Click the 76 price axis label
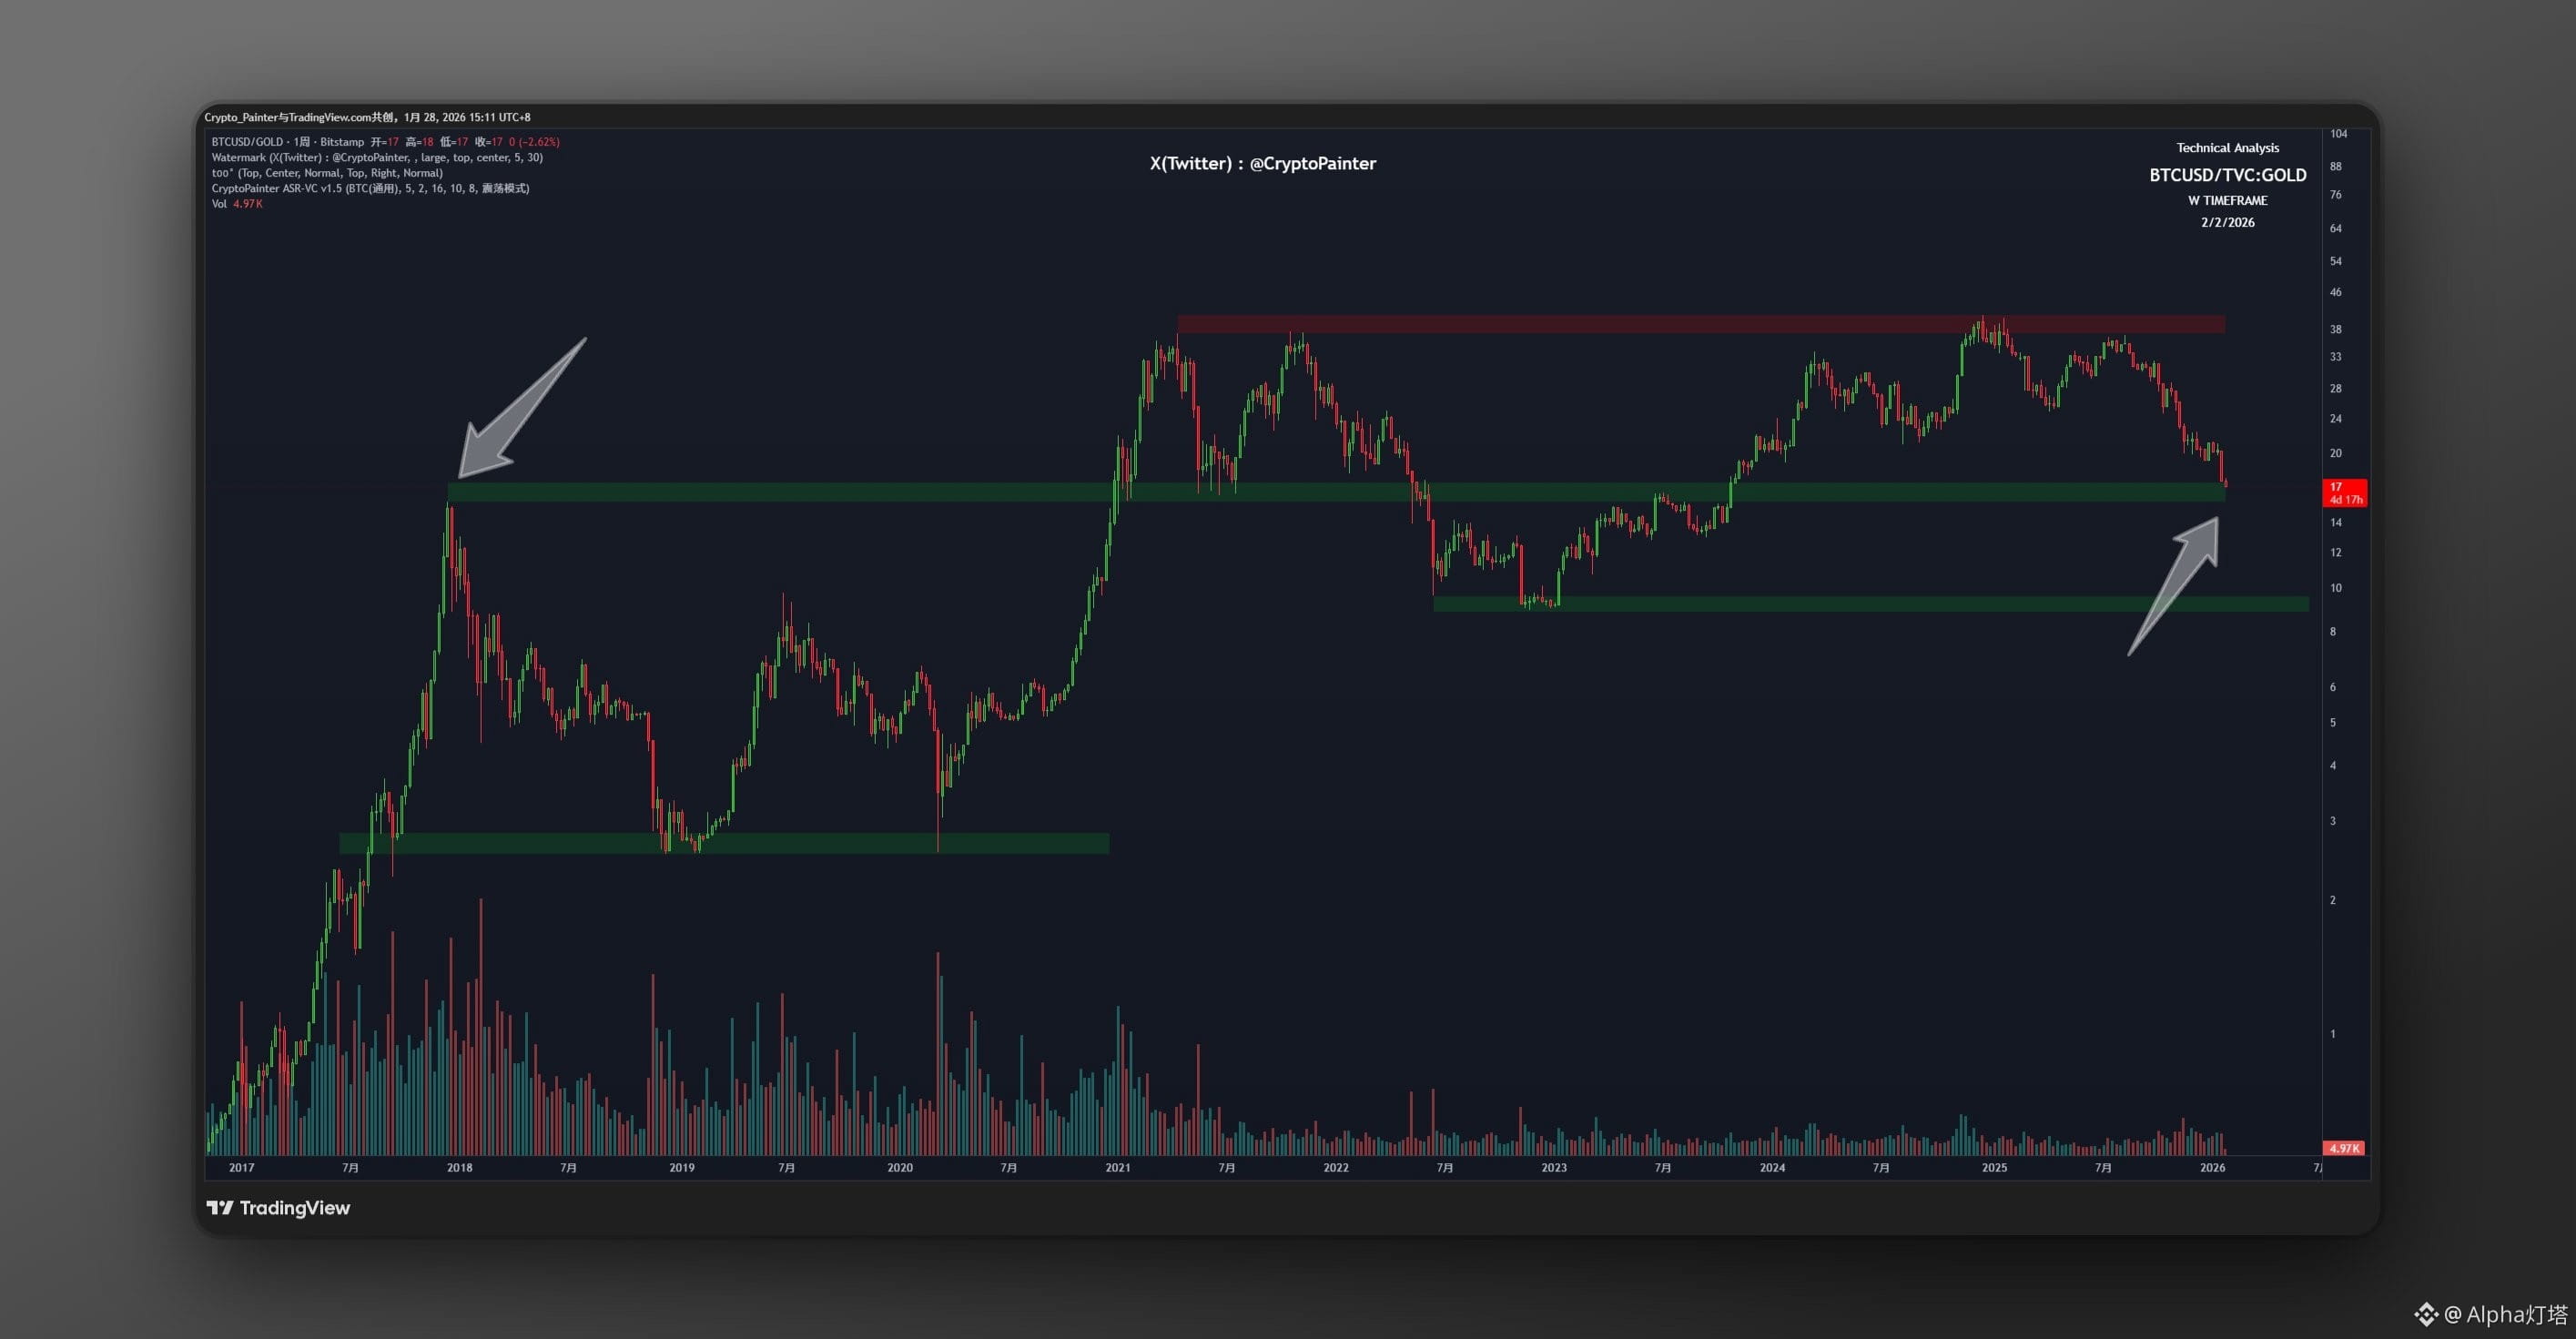 point(2336,195)
